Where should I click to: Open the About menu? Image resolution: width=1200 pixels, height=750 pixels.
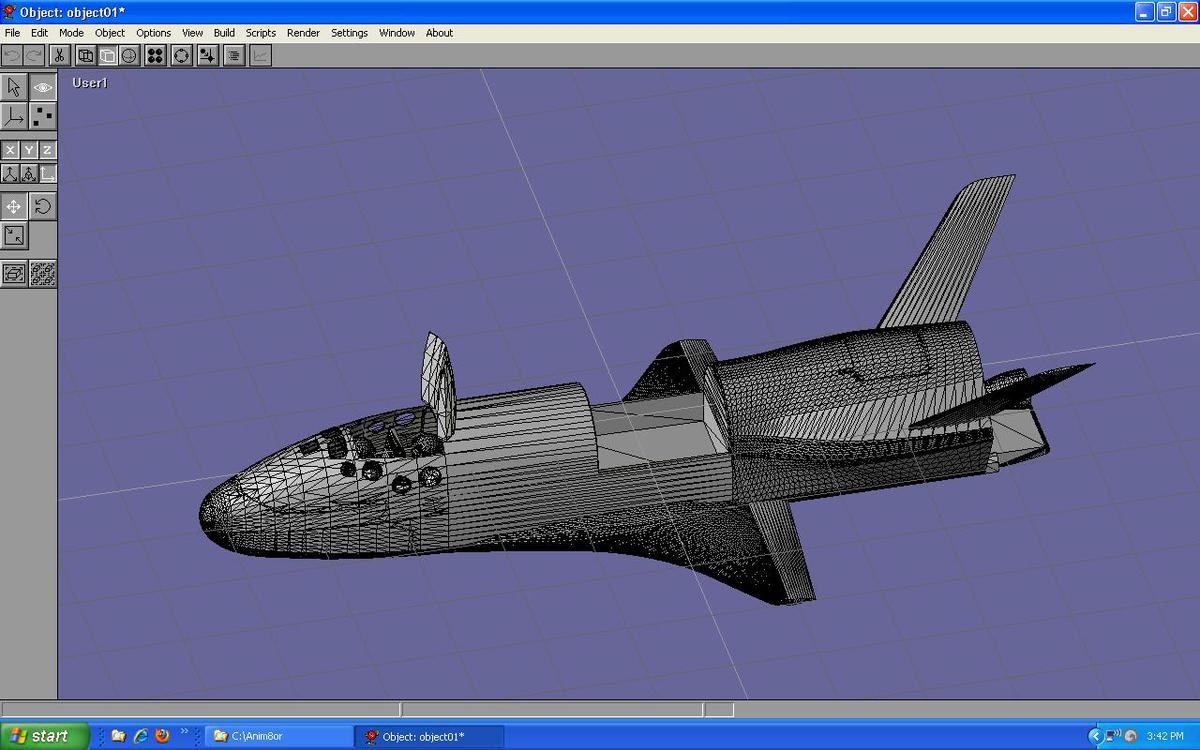pos(439,33)
